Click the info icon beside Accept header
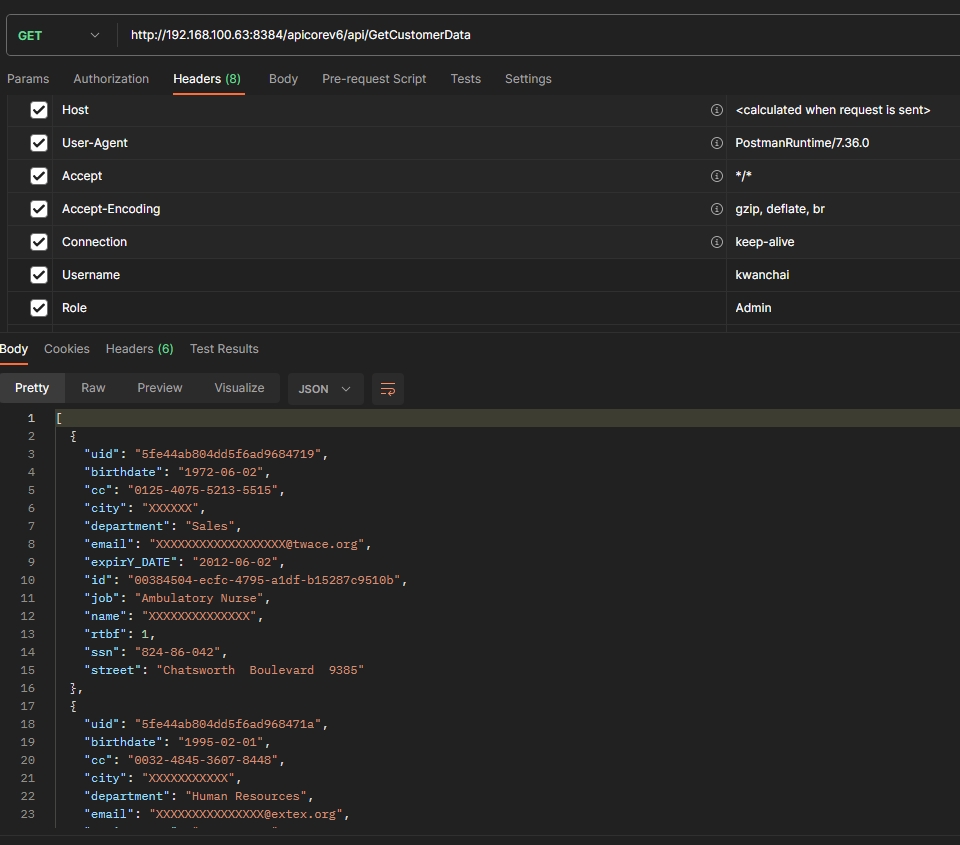 [x=716, y=176]
